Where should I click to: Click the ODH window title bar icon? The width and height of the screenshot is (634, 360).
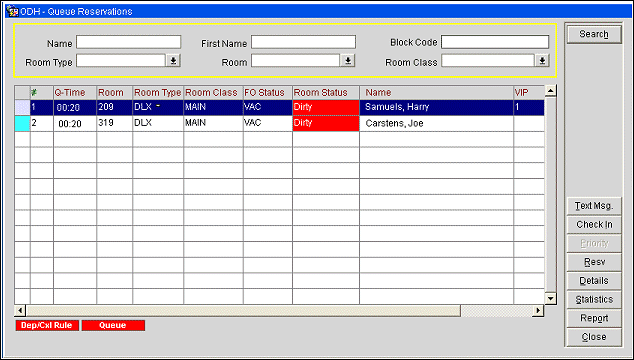(x=12, y=11)
